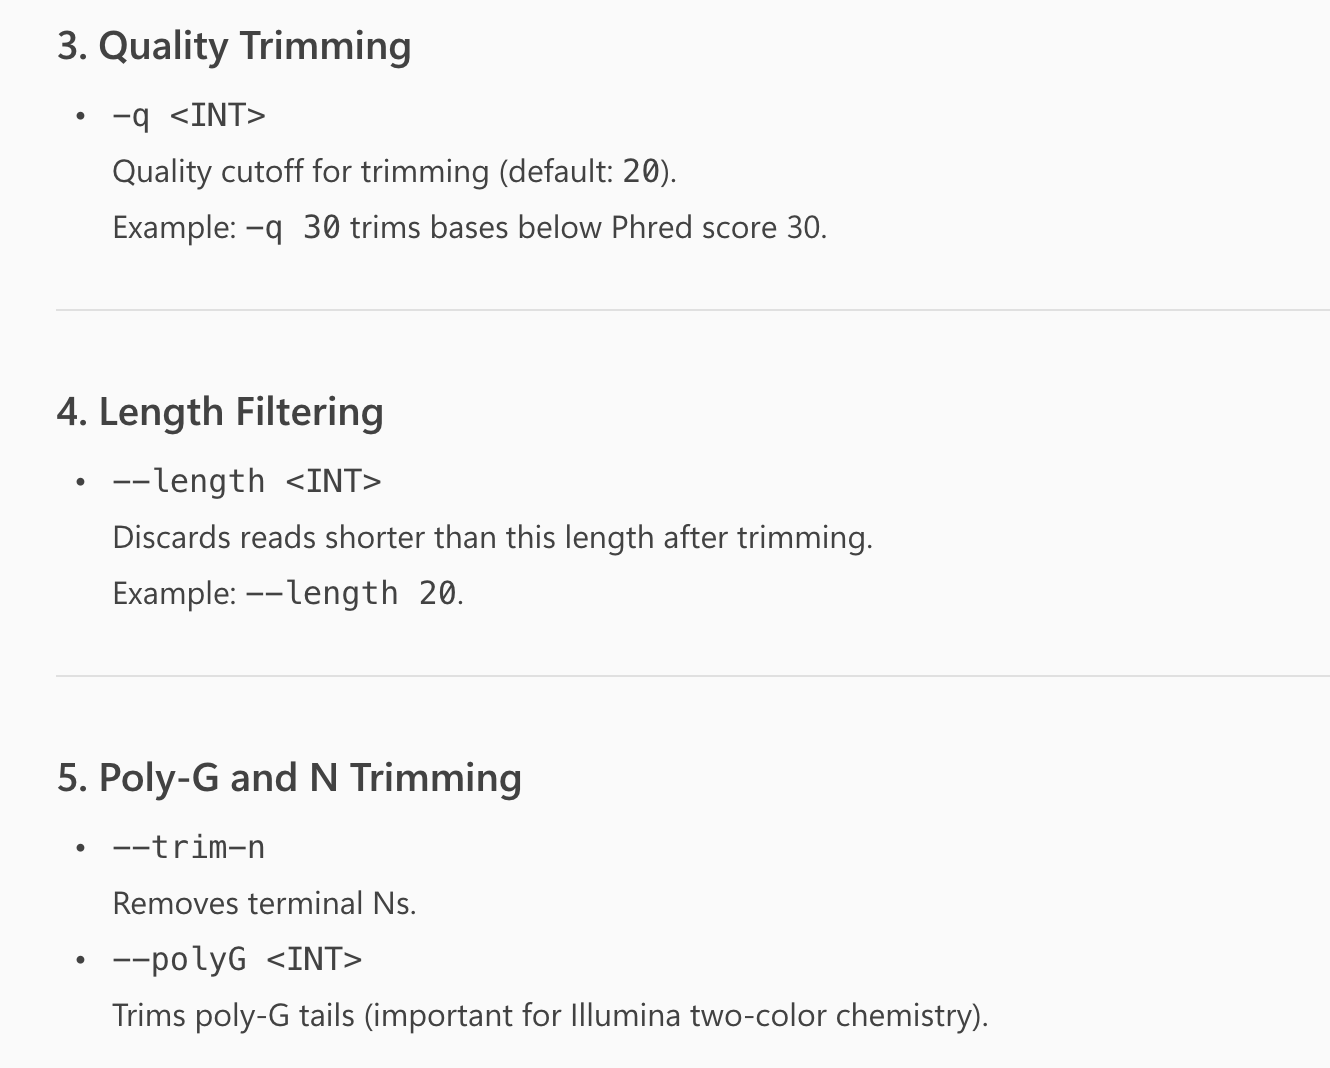Screen dimensions: 1330x1068
Task: Click the bullet point before "--trim-n"
Action: (x=81, y=849)
